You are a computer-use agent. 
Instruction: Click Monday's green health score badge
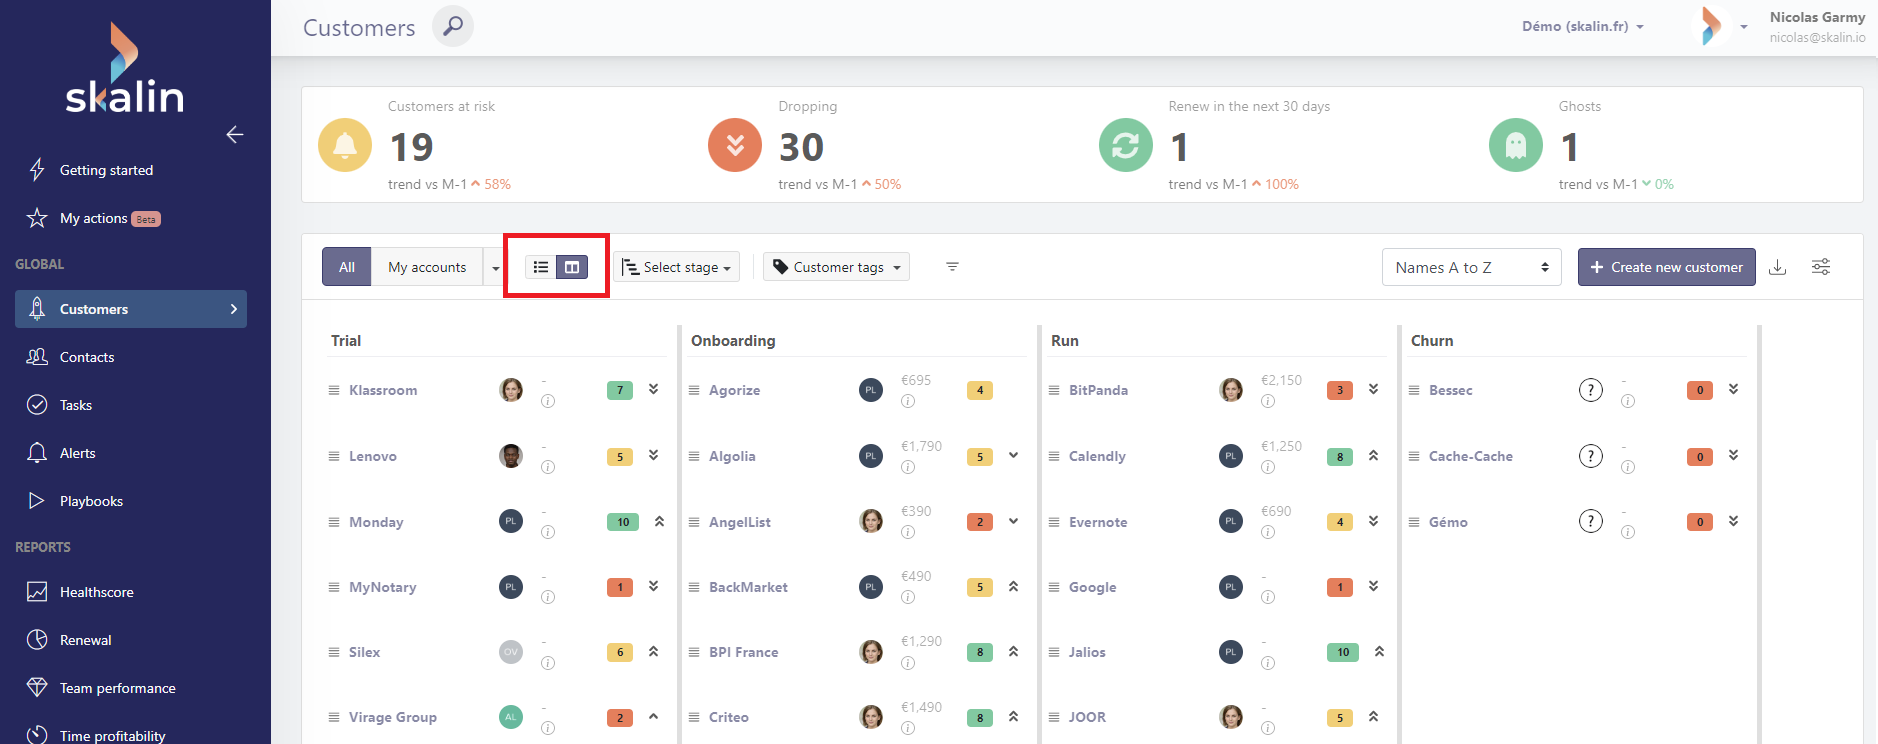622,522
